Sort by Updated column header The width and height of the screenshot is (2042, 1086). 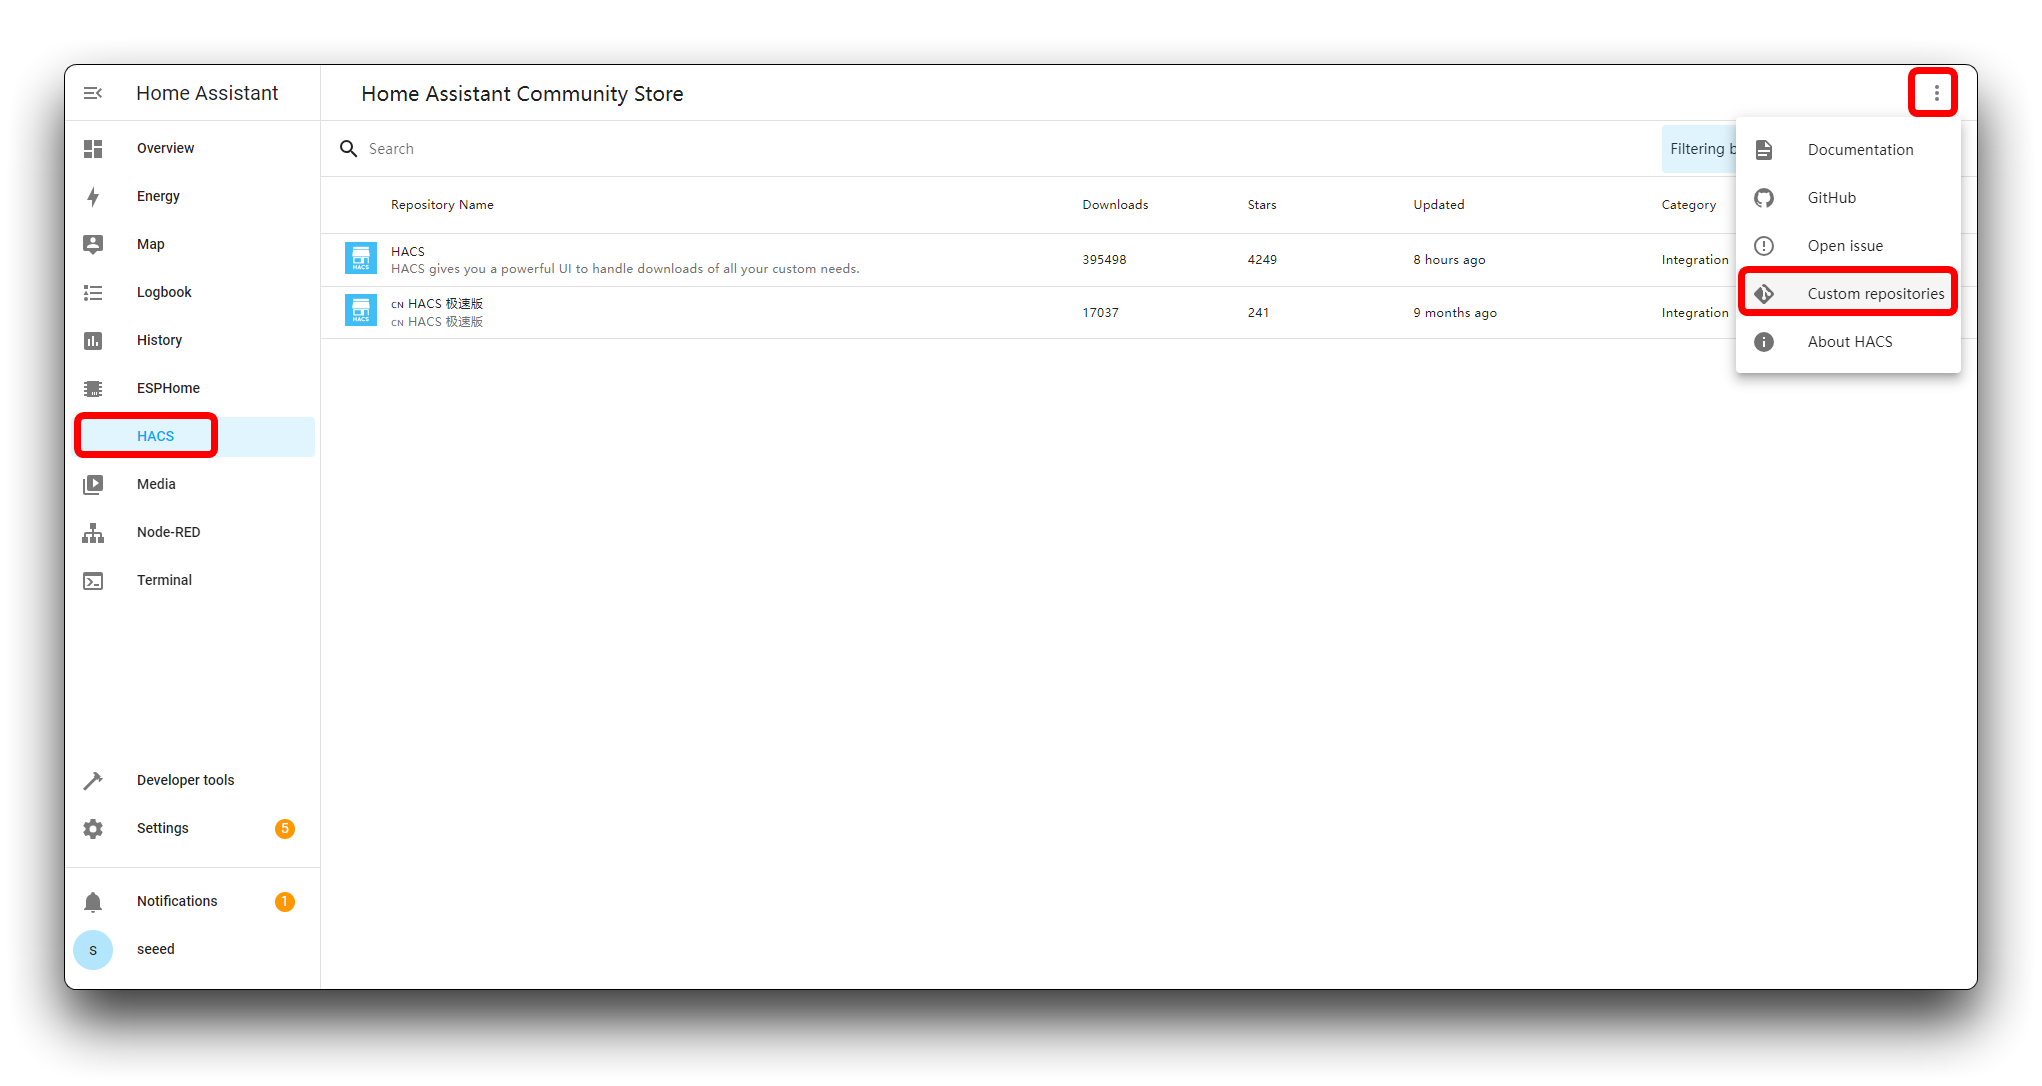pos(1438,204)
